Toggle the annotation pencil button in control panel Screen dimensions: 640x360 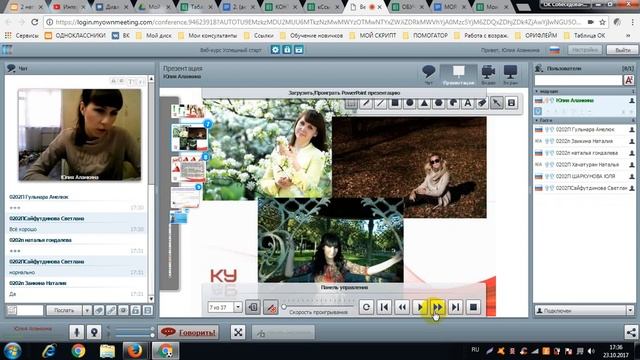(270, 307)
